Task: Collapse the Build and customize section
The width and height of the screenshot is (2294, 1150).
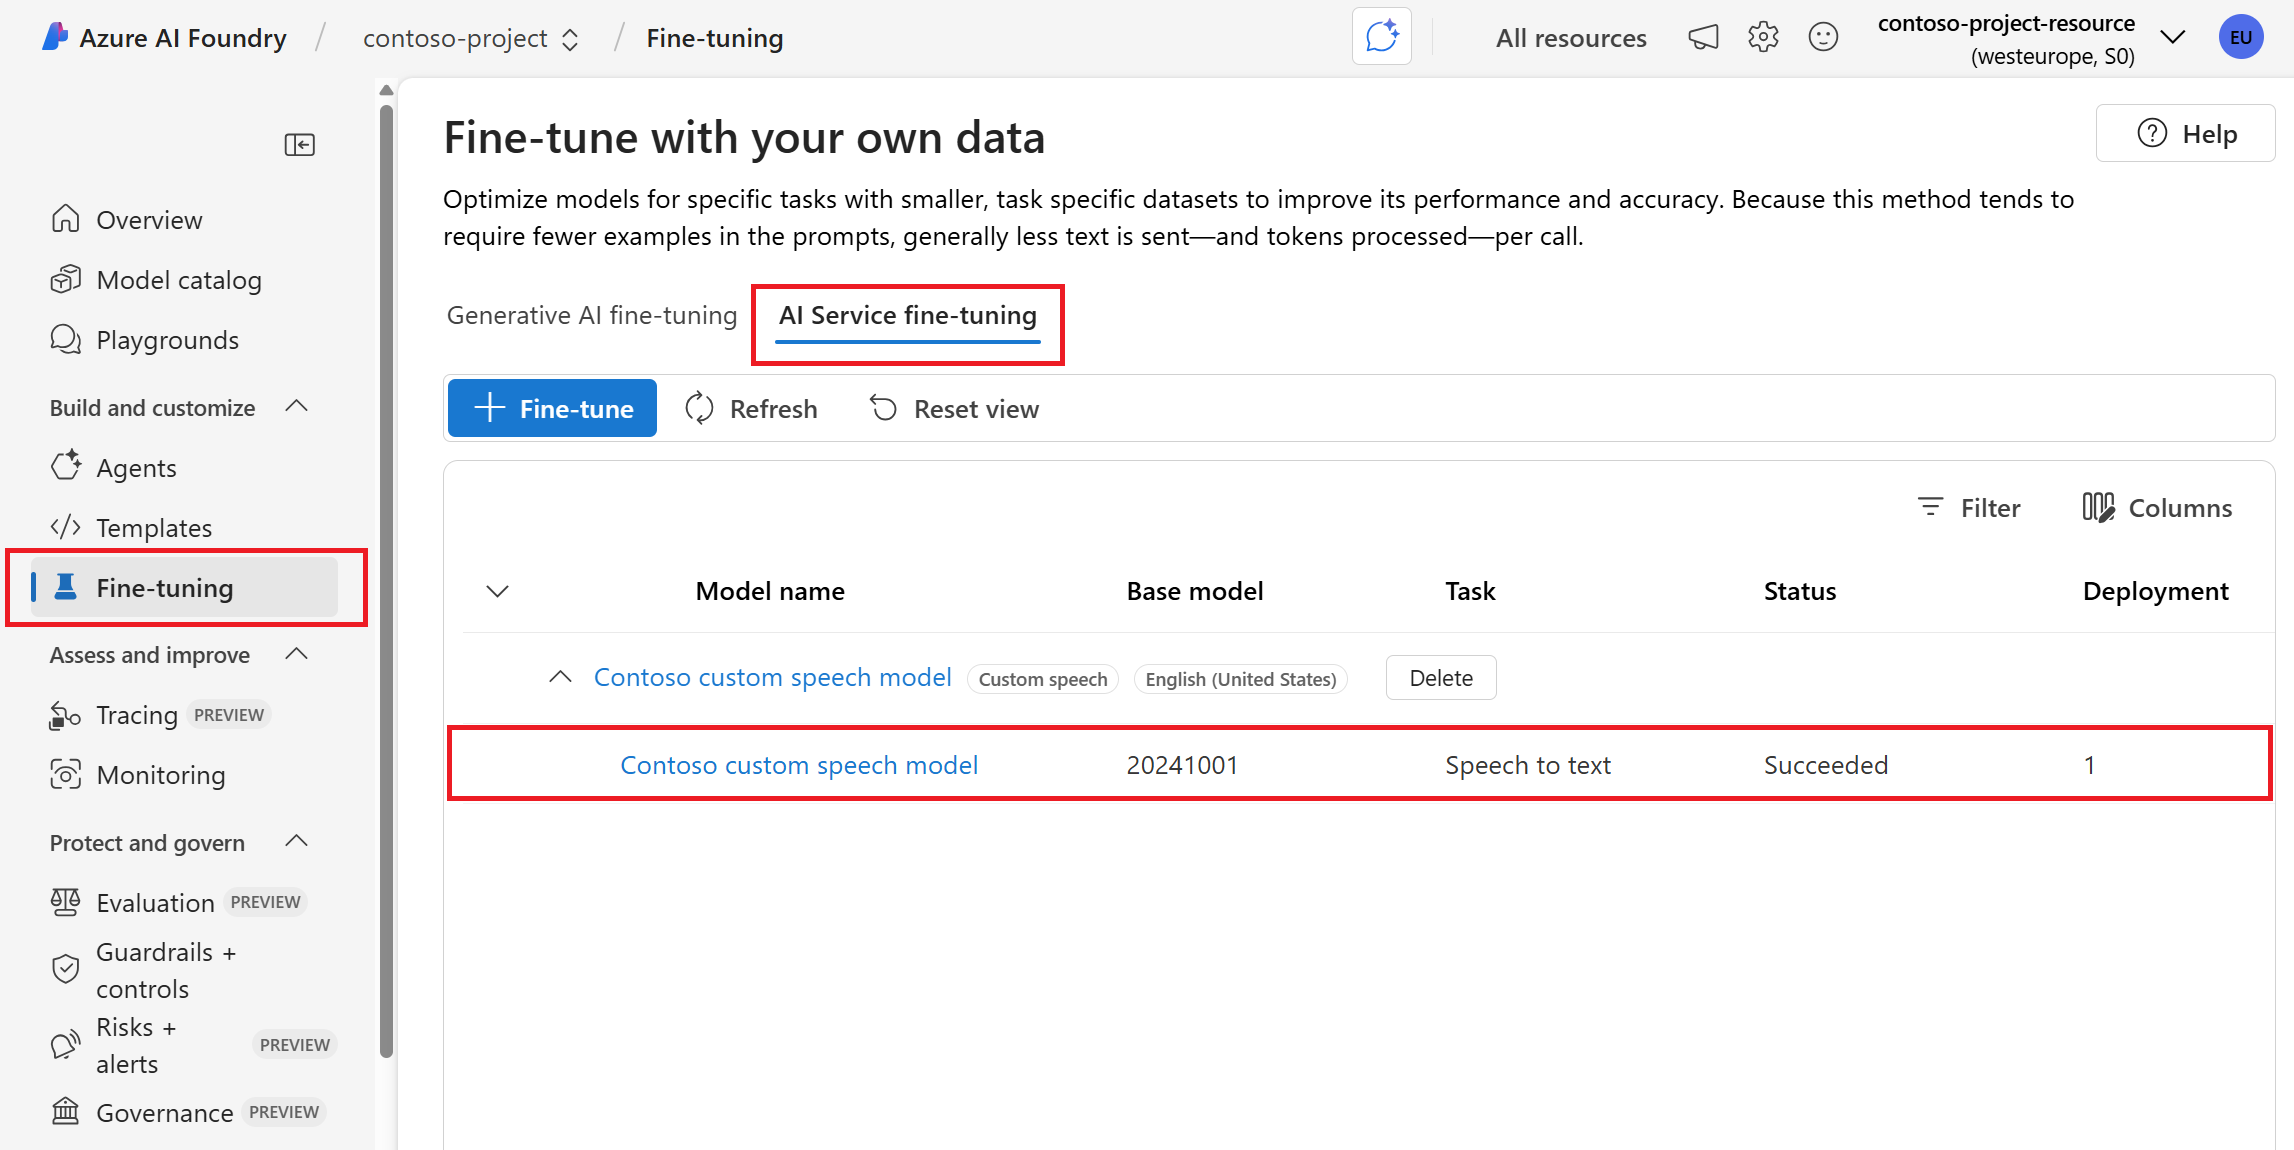Action: [296, 407]
